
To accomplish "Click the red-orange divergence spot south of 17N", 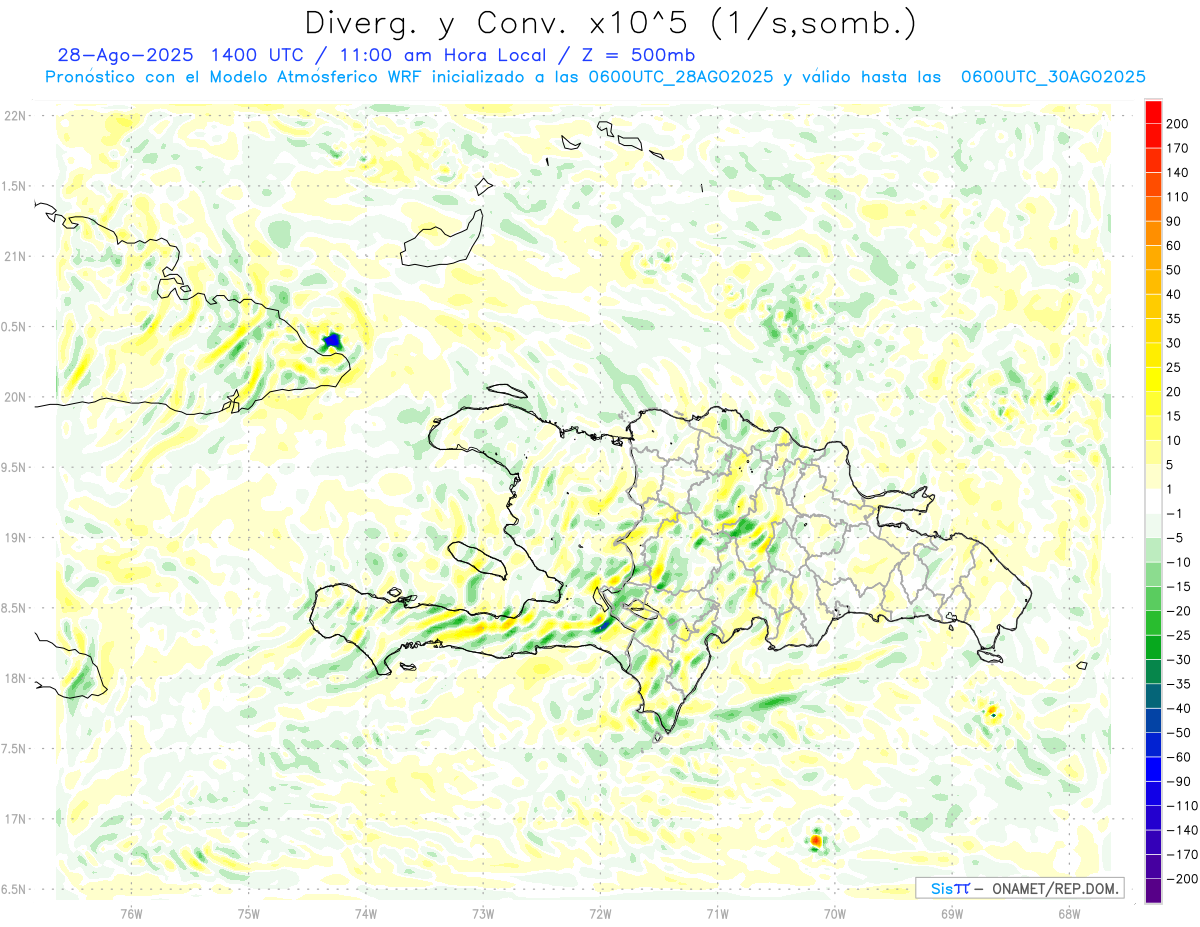I will pyautogui.click(x=816, y=841).
